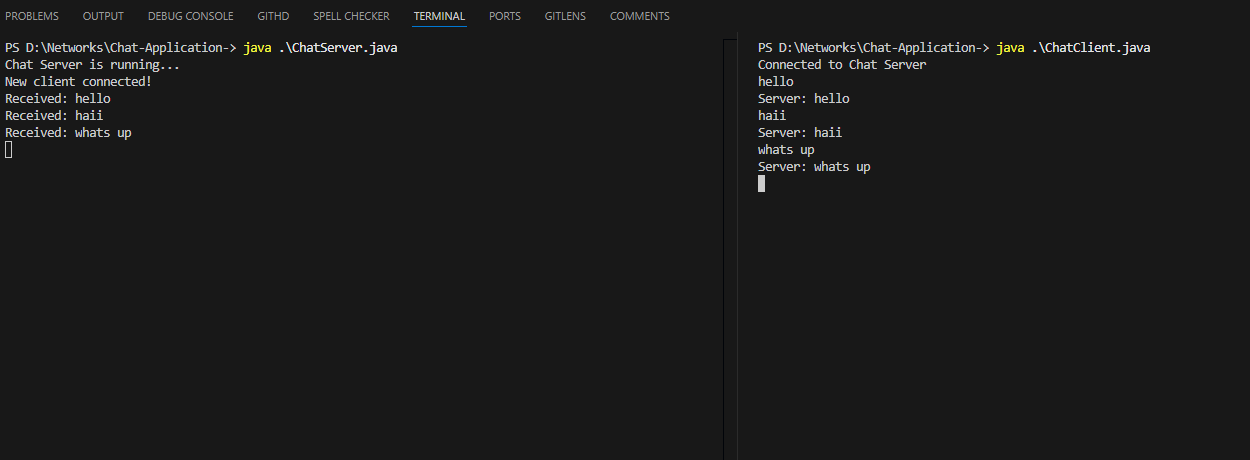Open the DEBUG CONSOLE tab
This screenshot has height=460, width=1250.
[190, 16]
